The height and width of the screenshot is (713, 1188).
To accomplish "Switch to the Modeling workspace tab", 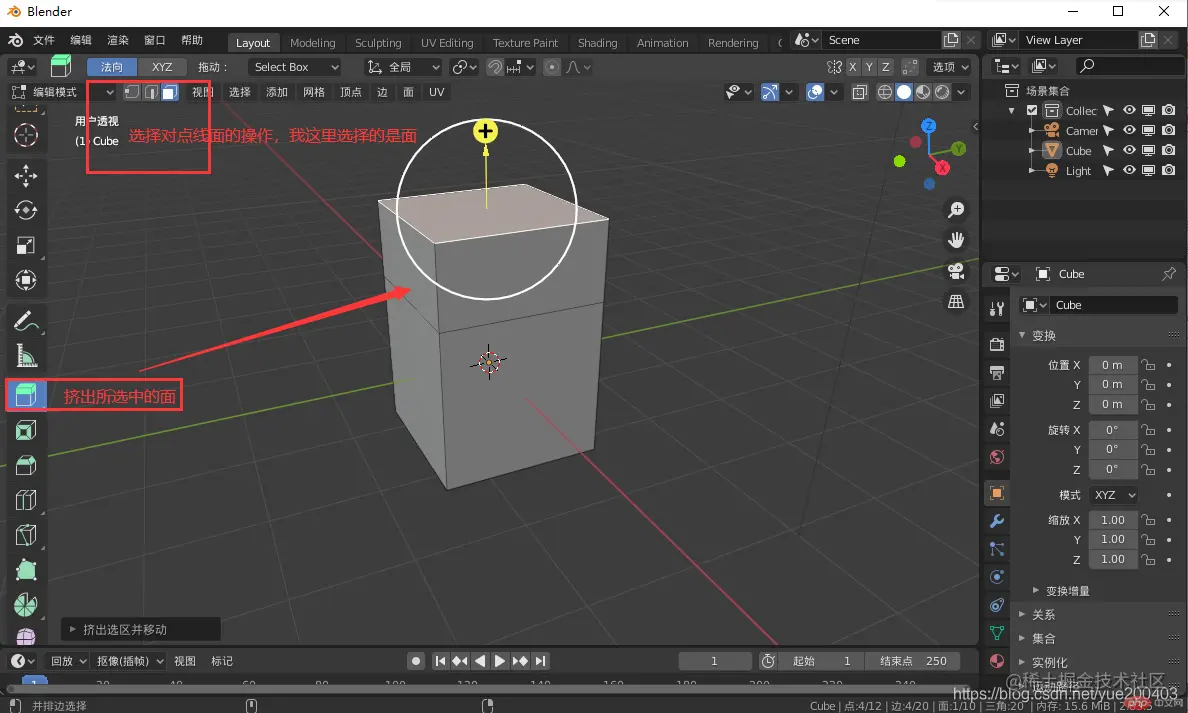I will click(x=312, y=42).
